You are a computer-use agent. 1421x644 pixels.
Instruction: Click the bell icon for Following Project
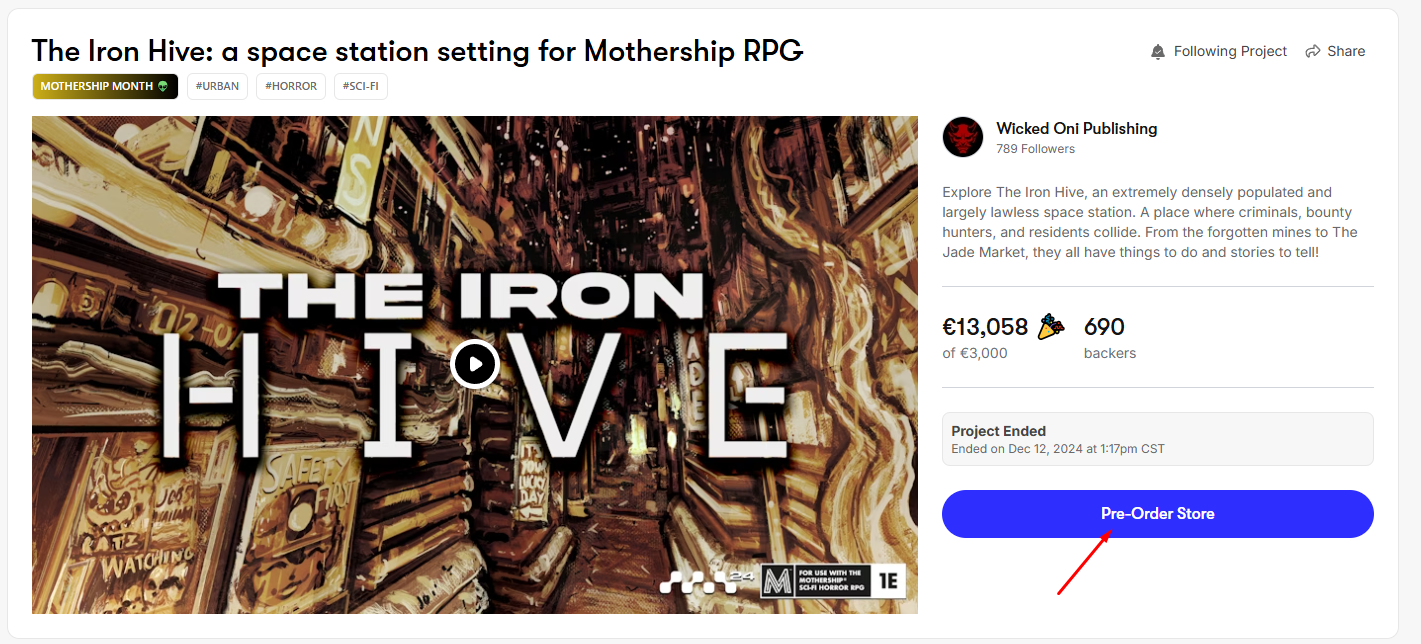(x=1158, y=52)
